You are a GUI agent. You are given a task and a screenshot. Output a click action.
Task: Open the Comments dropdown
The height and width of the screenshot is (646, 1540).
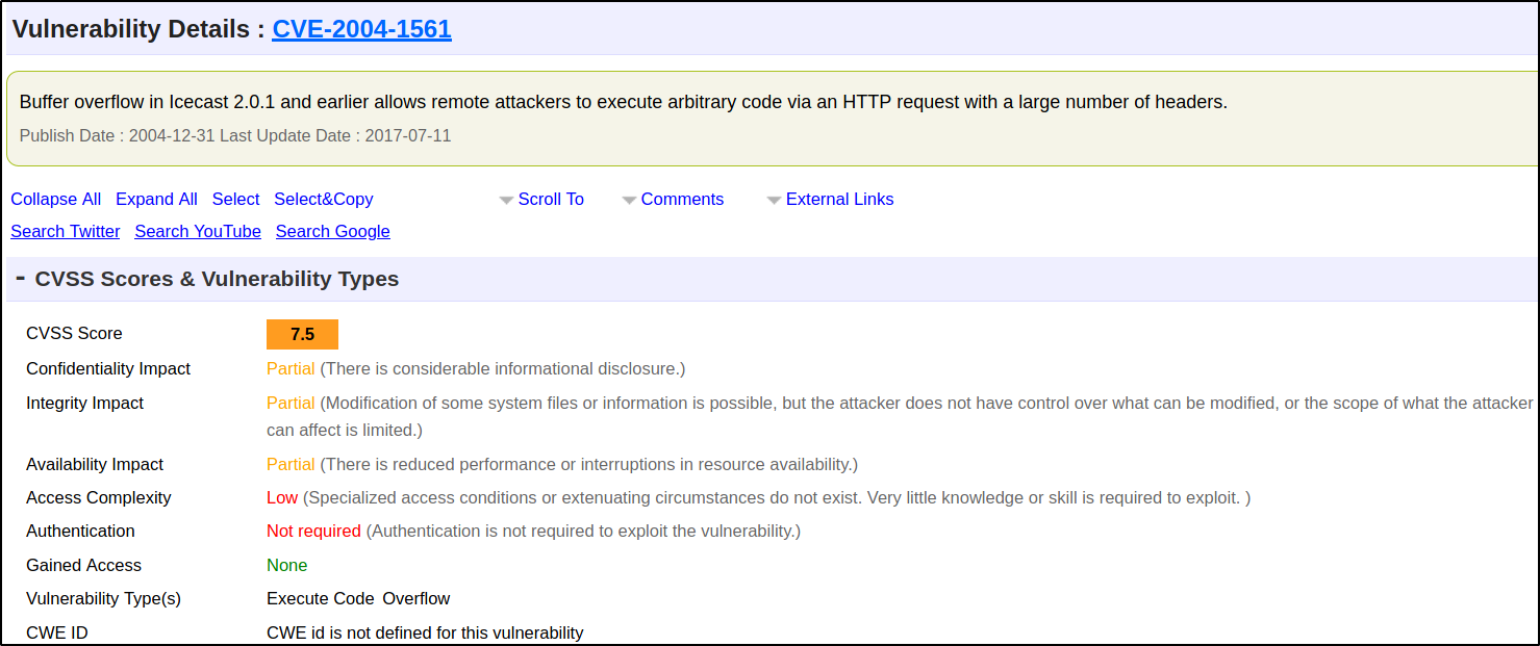pyautogui.click(x=682, y=199)
